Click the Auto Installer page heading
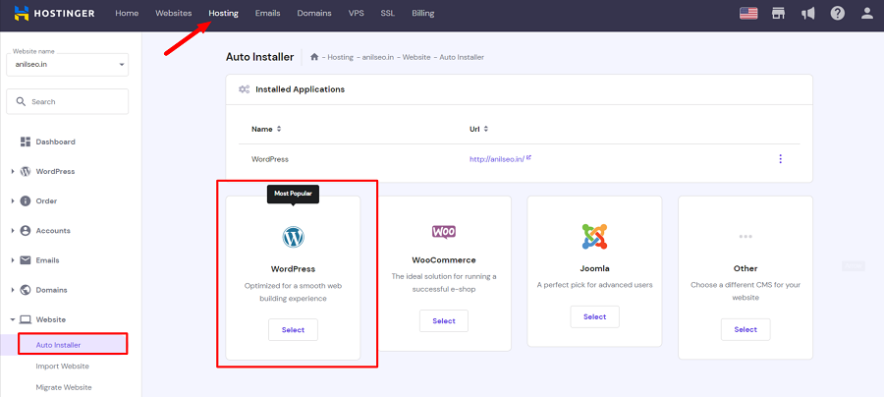Image resolution: width=884 pixels, height=397 pixels. tap(260, 57)
